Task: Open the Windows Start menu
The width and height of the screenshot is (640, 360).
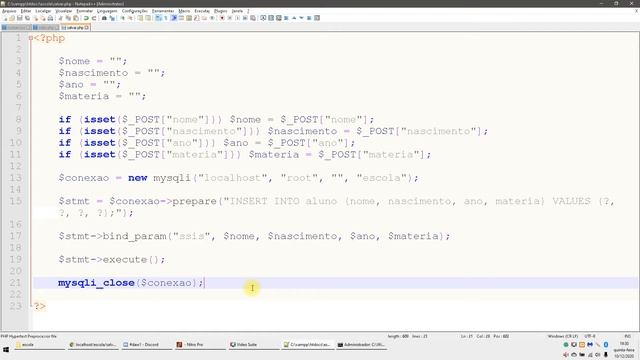Action: (x=6, y=350)
